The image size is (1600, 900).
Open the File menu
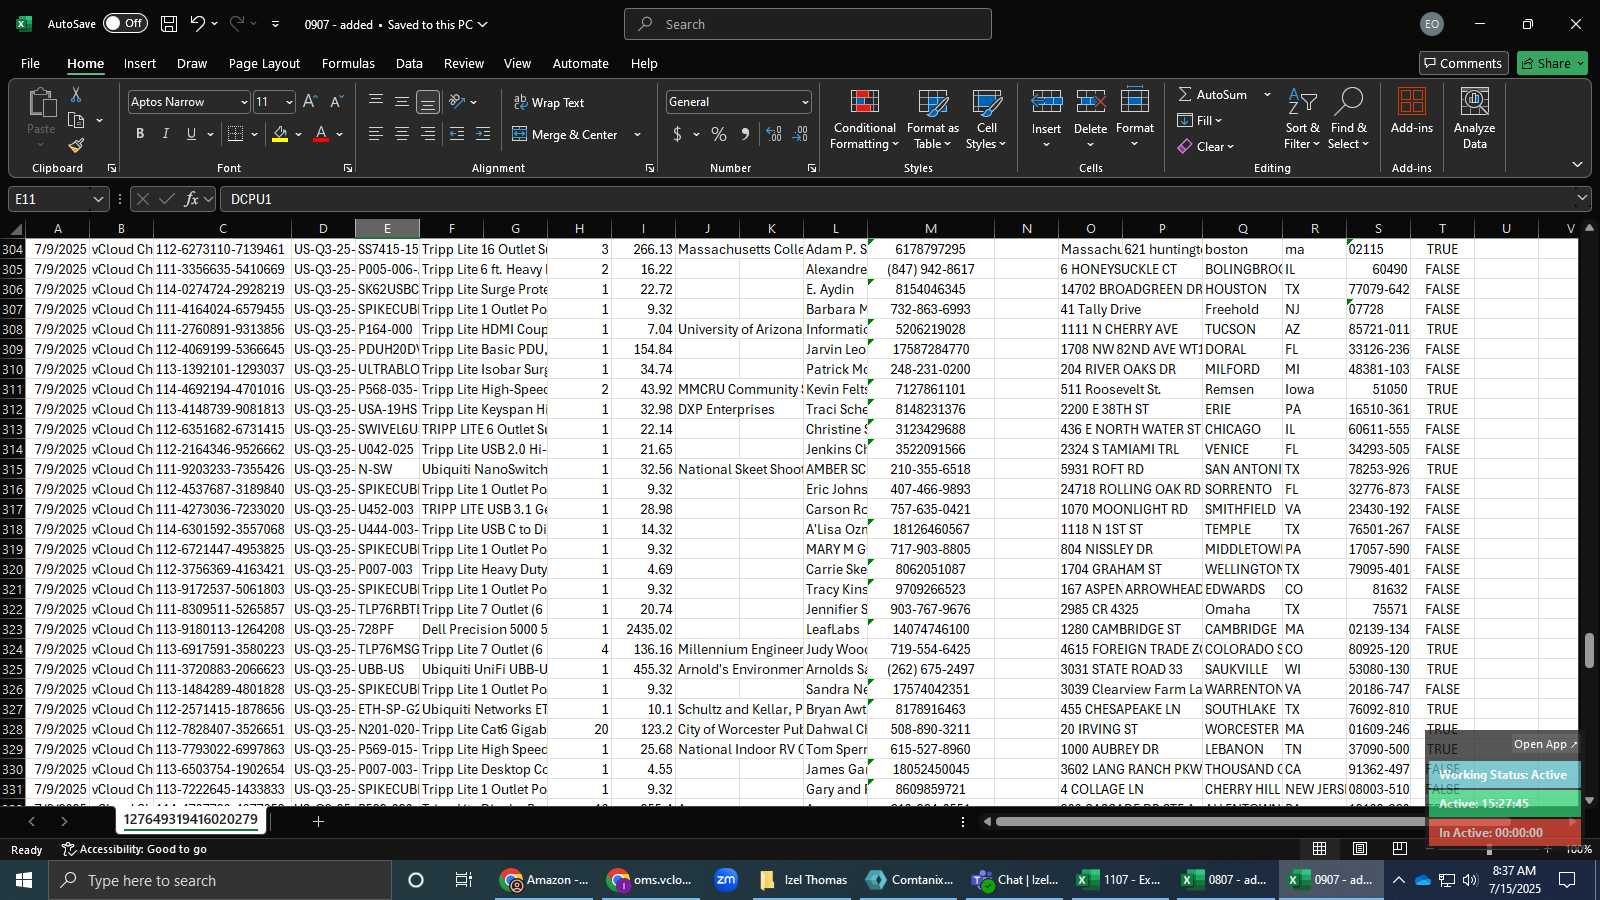point(30,63)
